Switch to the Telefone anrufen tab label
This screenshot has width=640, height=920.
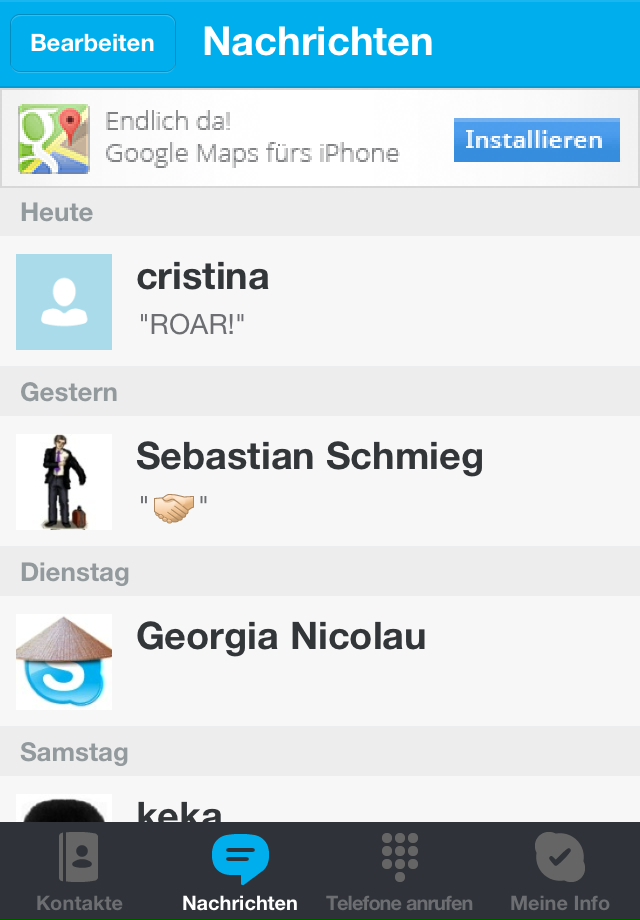pyautogui.click(x=399, y=903)
